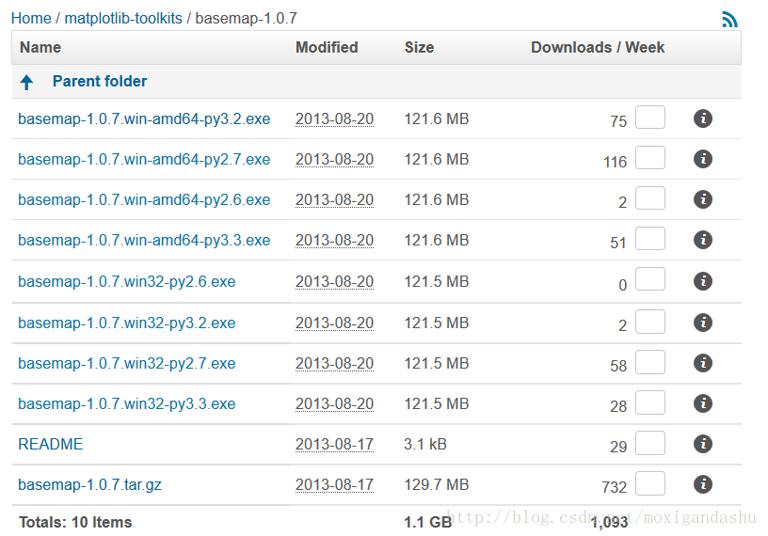The height and width of the screenshot is (536, 768).
Task: Show info for basemap-1.0.7.tar.gz
Action: [x=703, y=484]
